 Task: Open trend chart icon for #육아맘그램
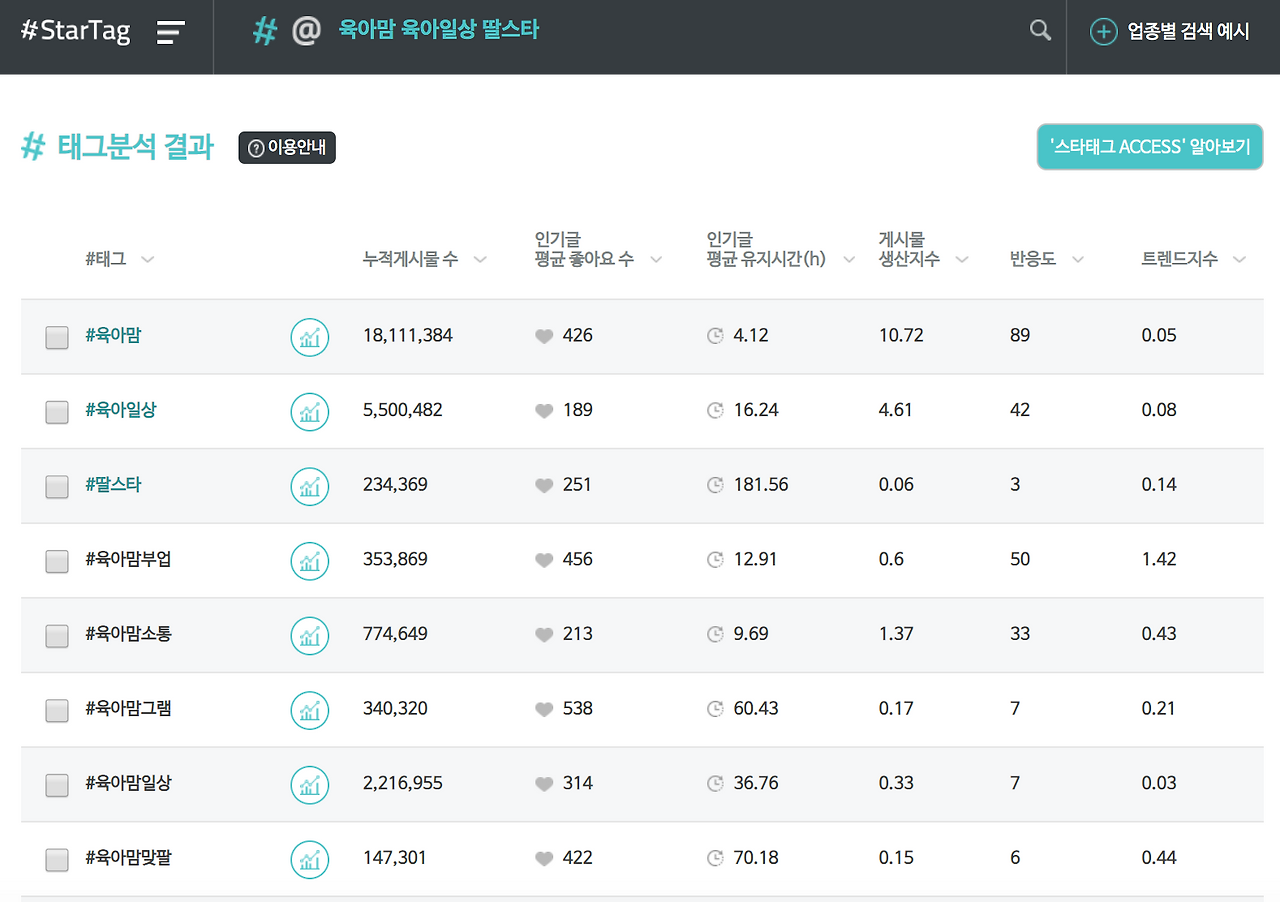tap(310, 710)
